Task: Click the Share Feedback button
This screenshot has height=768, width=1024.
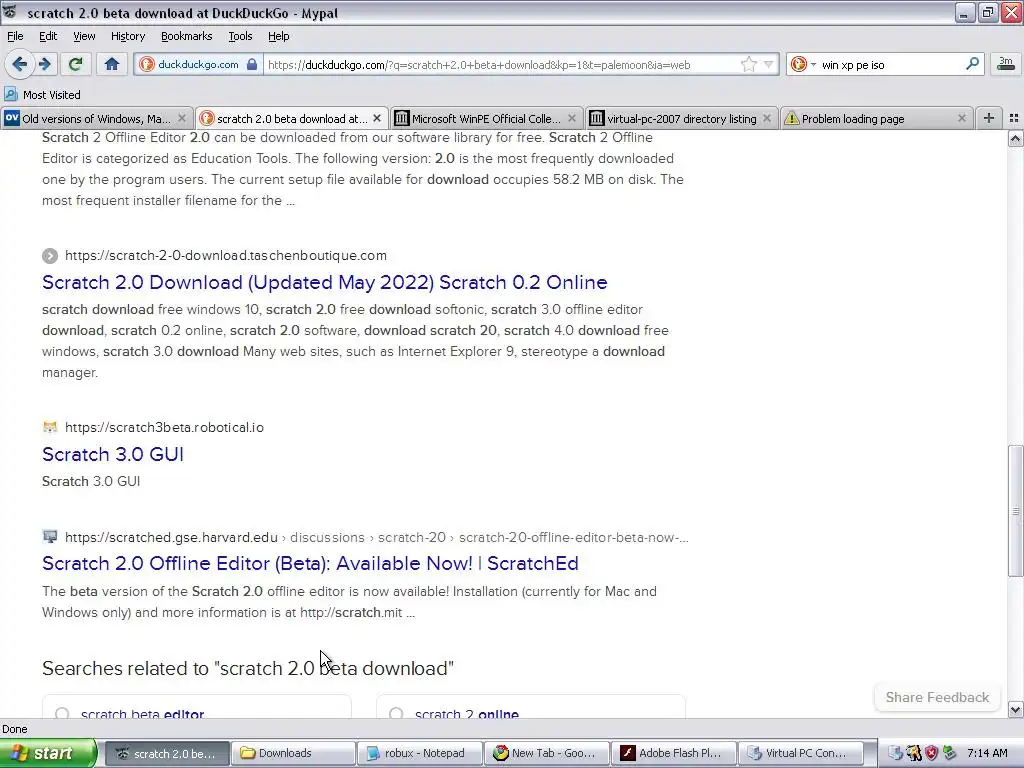Action: (937, 697)
